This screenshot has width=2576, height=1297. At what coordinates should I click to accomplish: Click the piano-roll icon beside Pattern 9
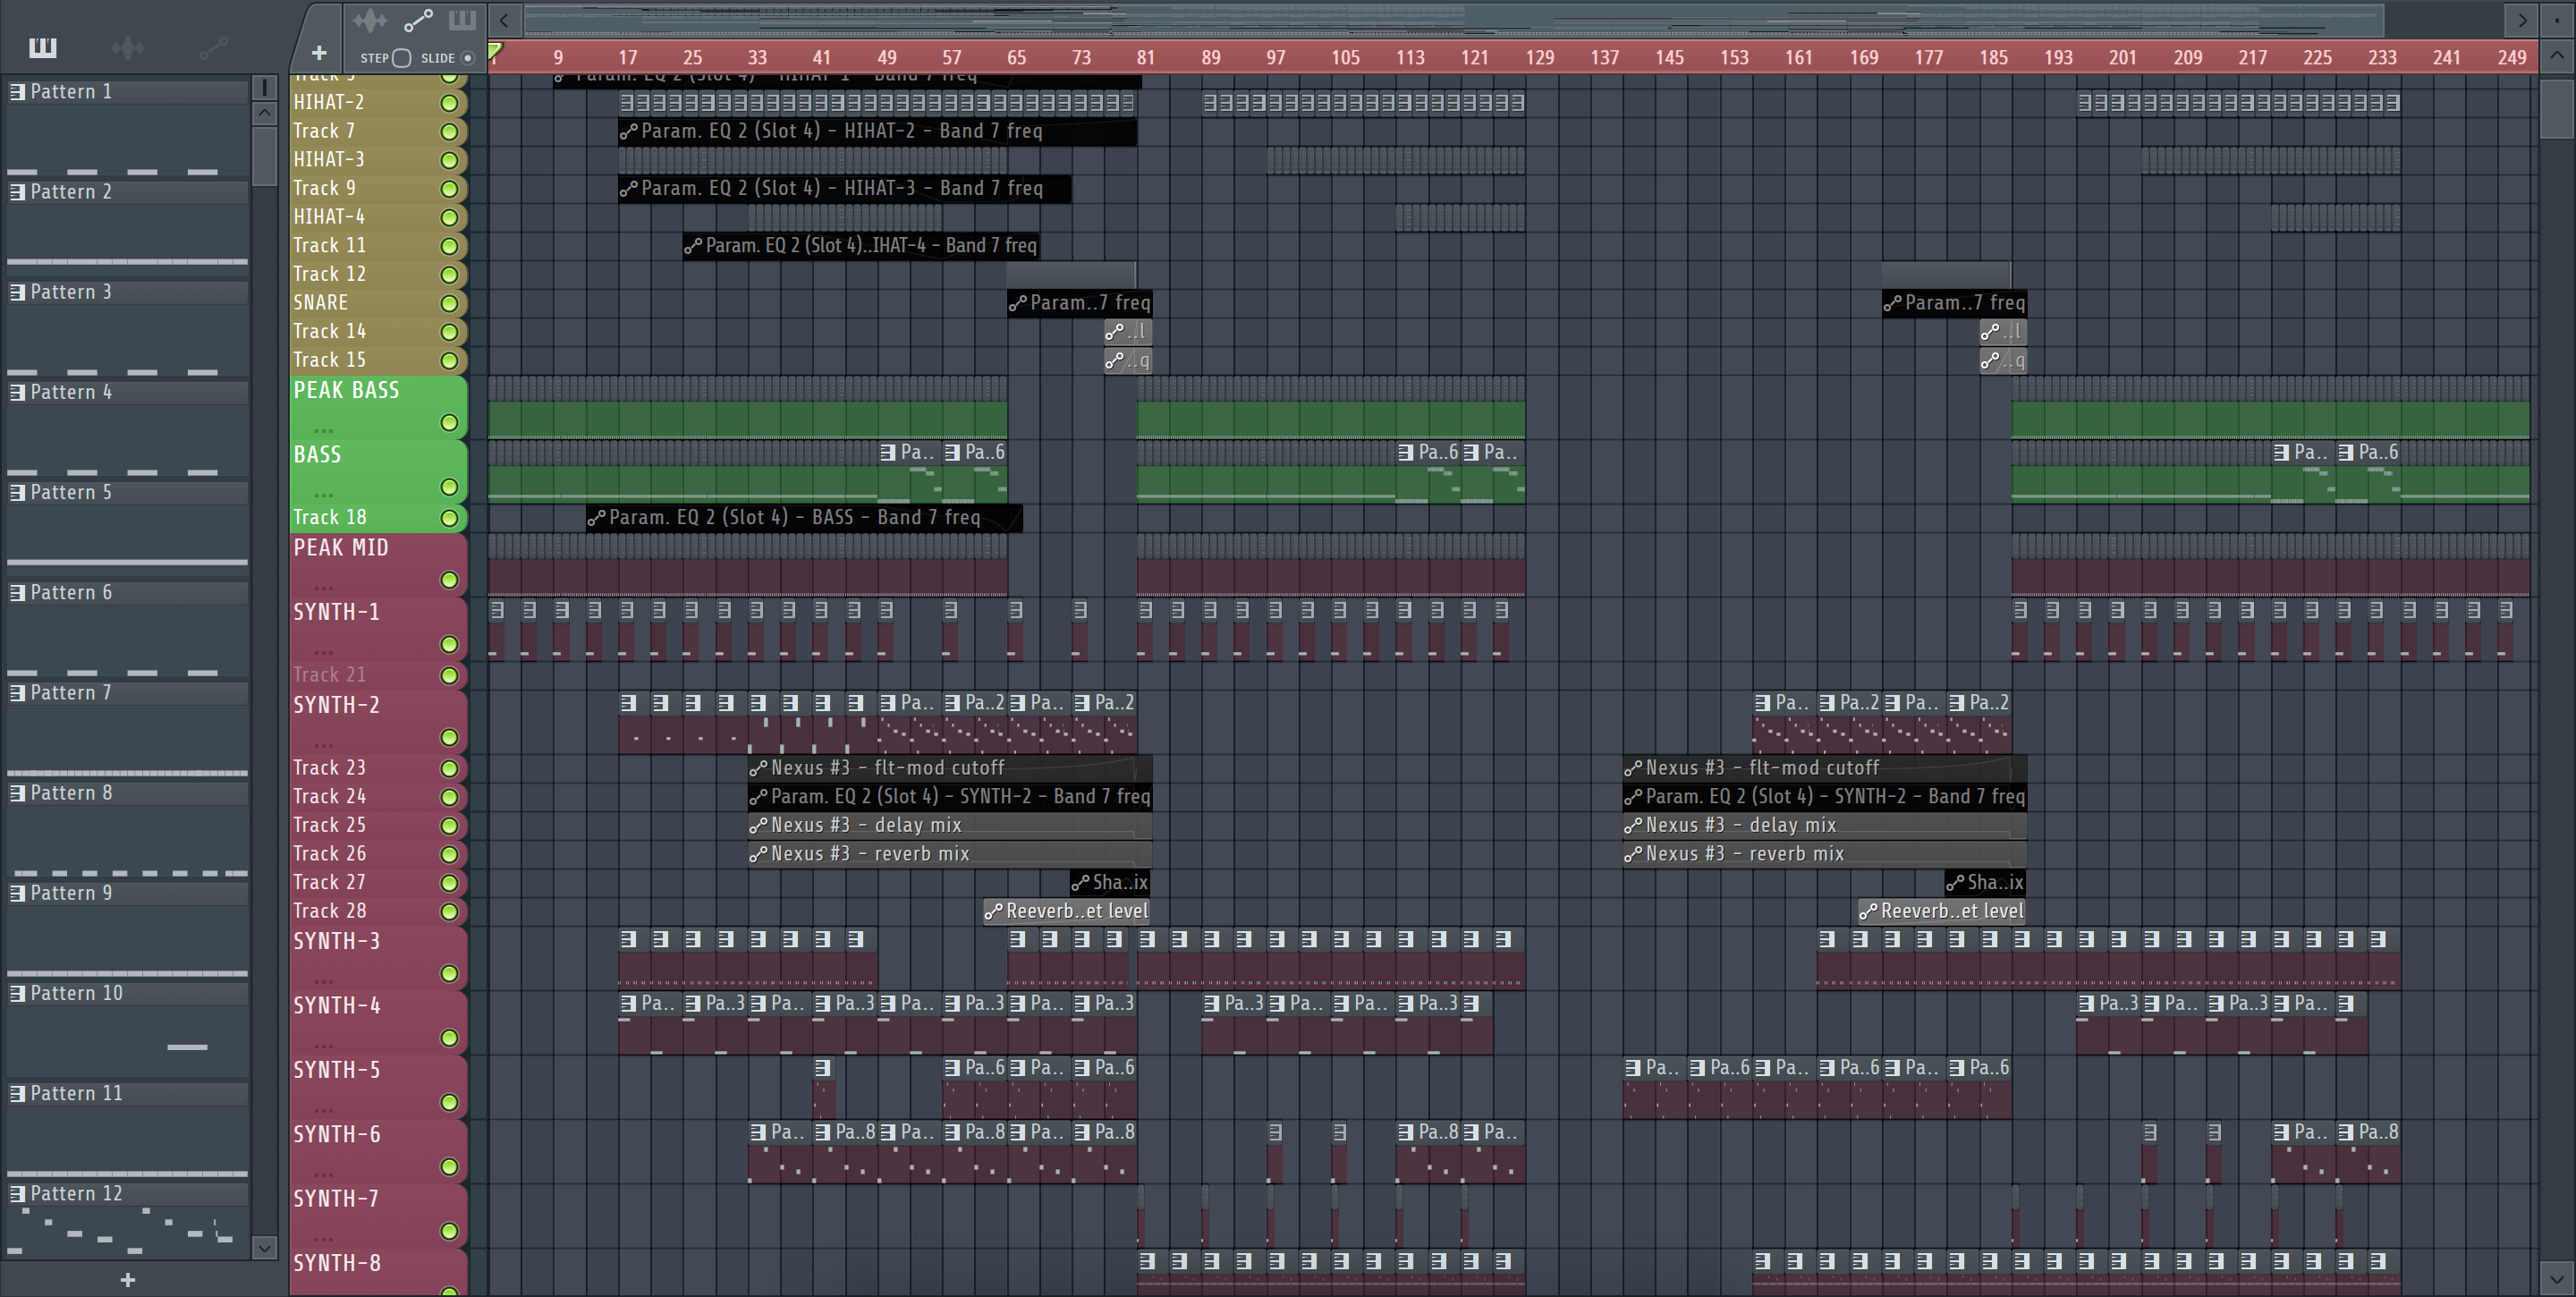(17, 893)
